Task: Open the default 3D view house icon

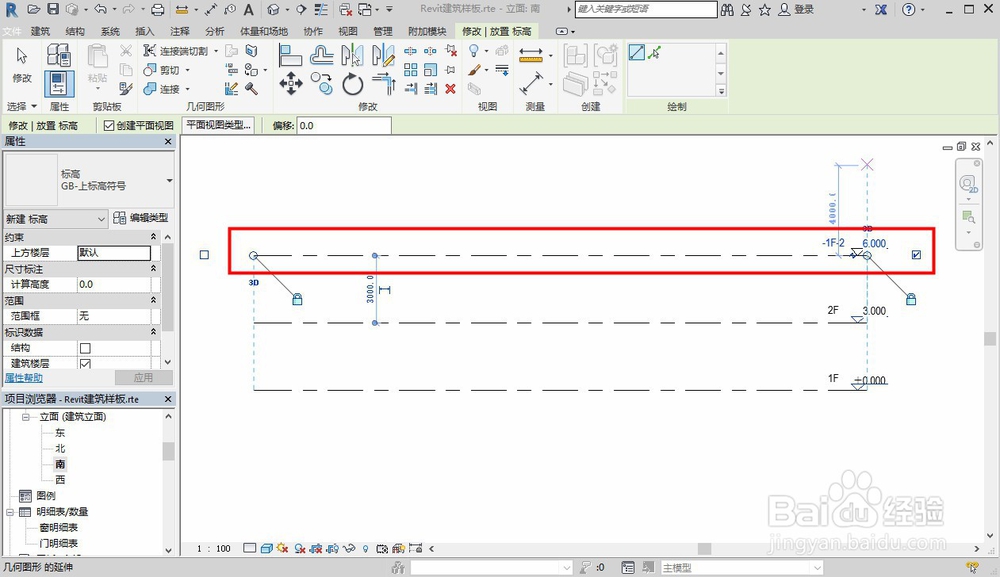Action: point(274,10)
